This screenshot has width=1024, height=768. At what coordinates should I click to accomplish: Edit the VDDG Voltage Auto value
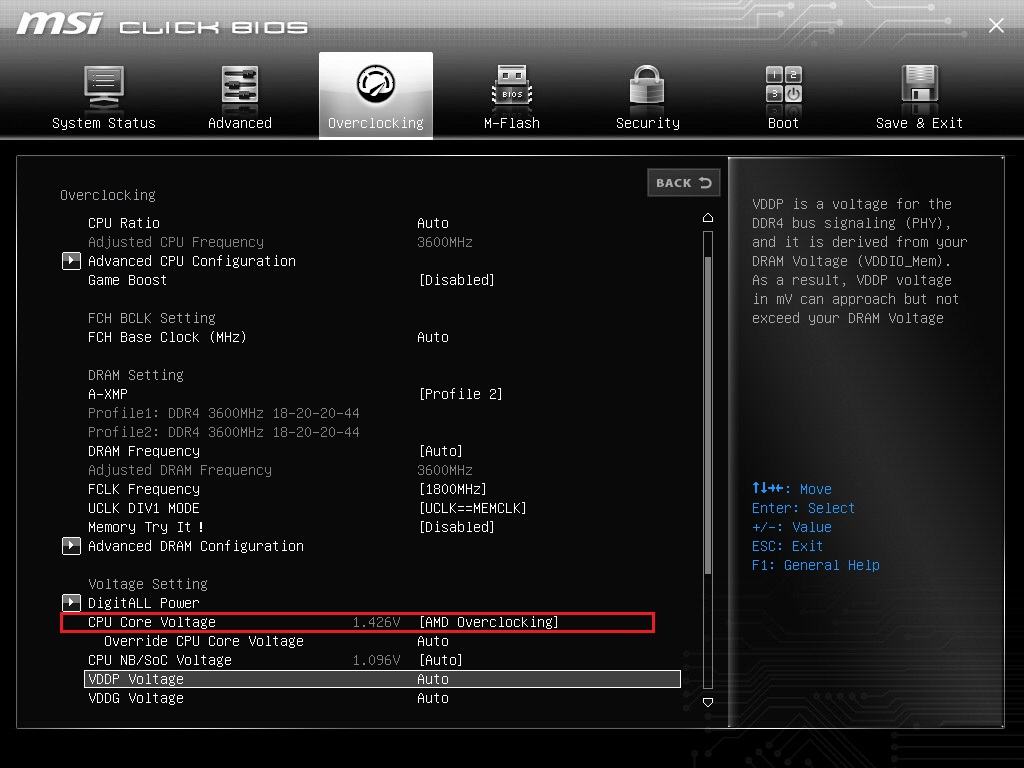pyautogui.click(x=432, y=698)
